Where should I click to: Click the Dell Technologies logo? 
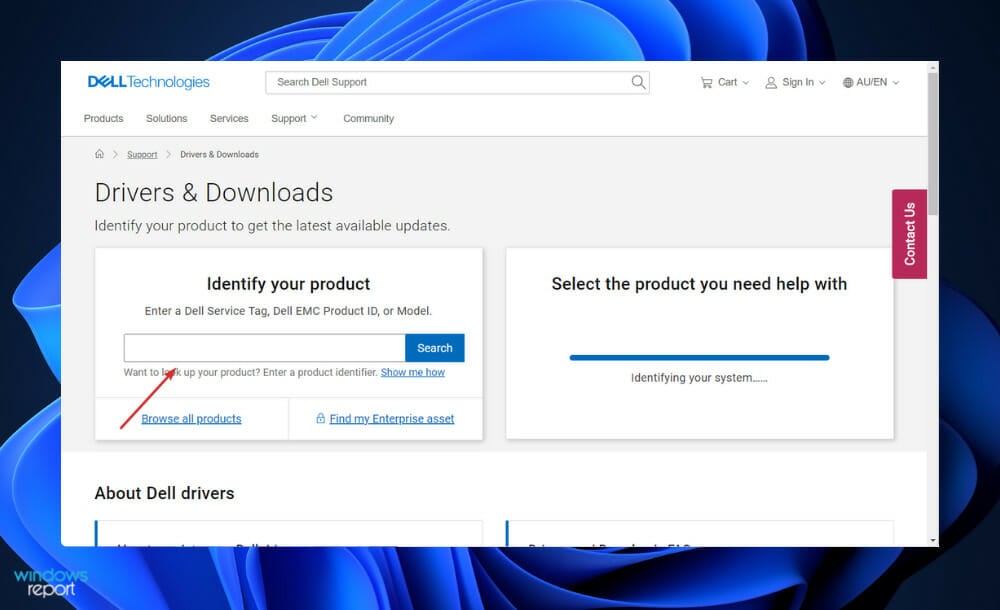pyautogui.click(x=149, y=82)
